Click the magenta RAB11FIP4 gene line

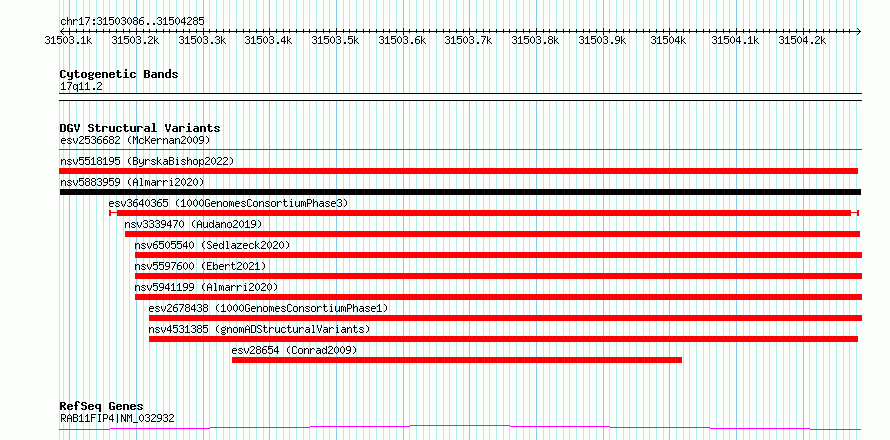(460, 427)
